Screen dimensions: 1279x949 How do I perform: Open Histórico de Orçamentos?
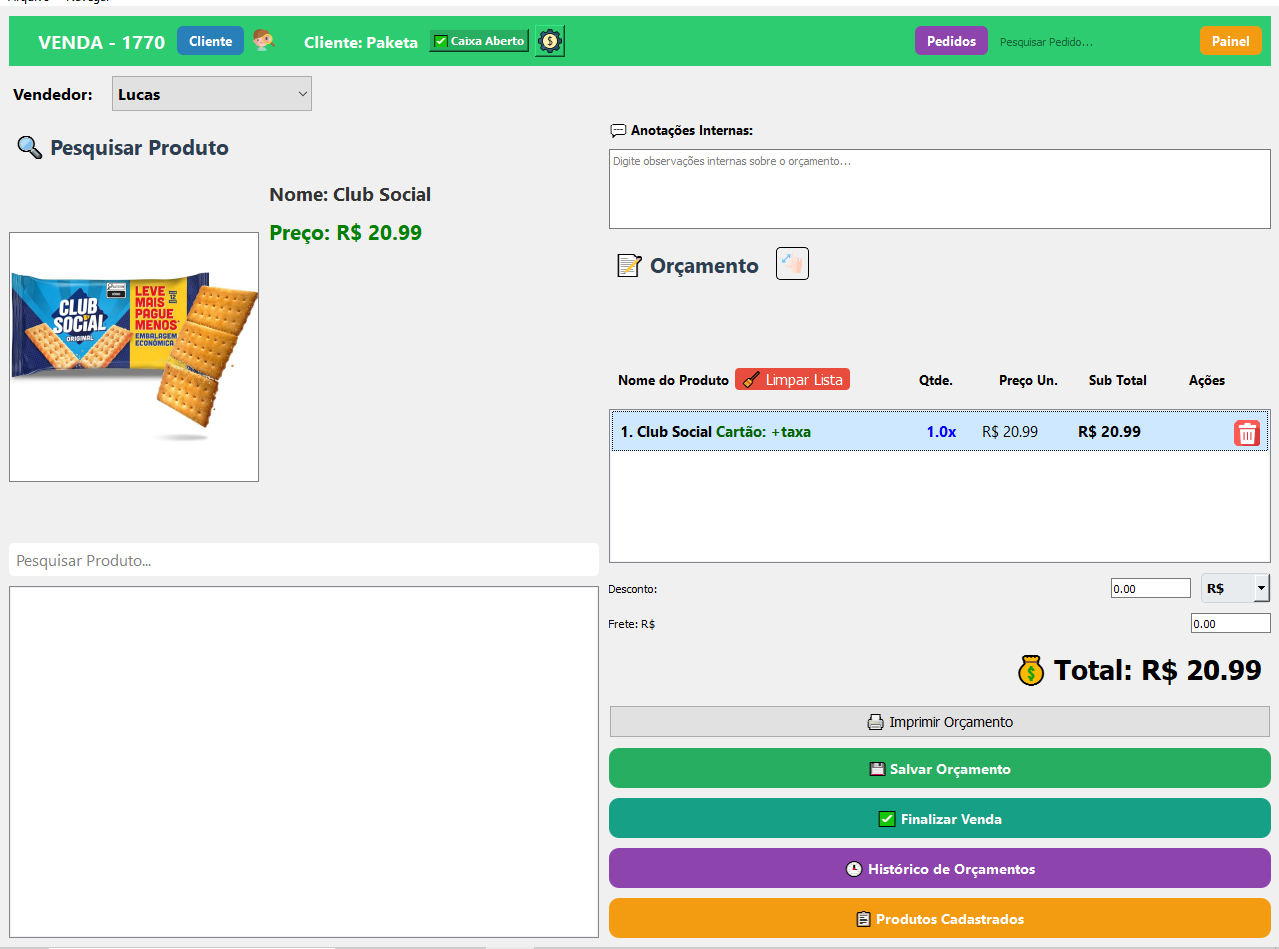939,868
